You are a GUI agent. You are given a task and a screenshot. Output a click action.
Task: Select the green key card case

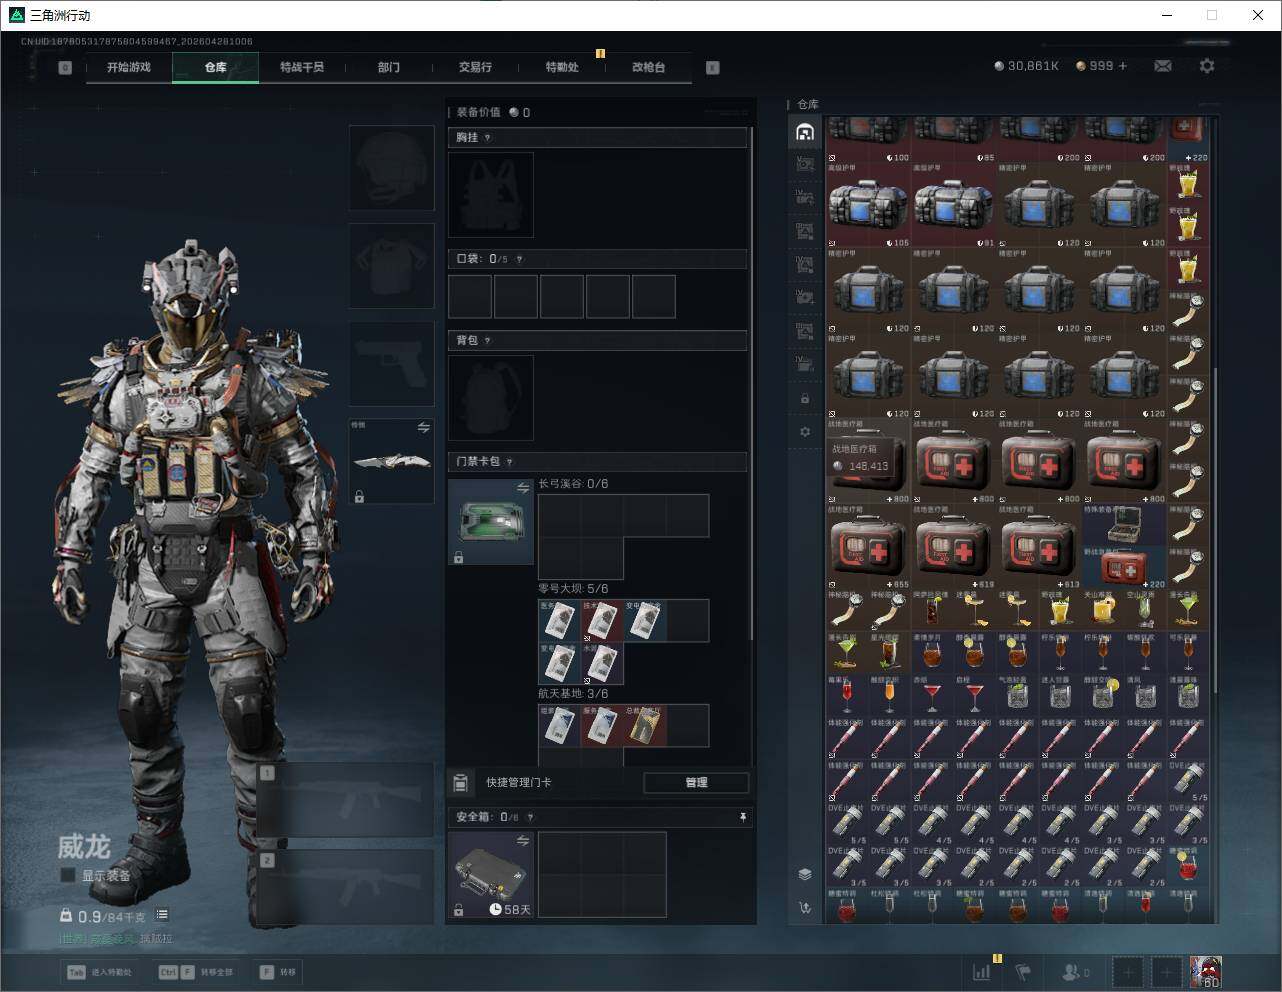coord(491,522)
